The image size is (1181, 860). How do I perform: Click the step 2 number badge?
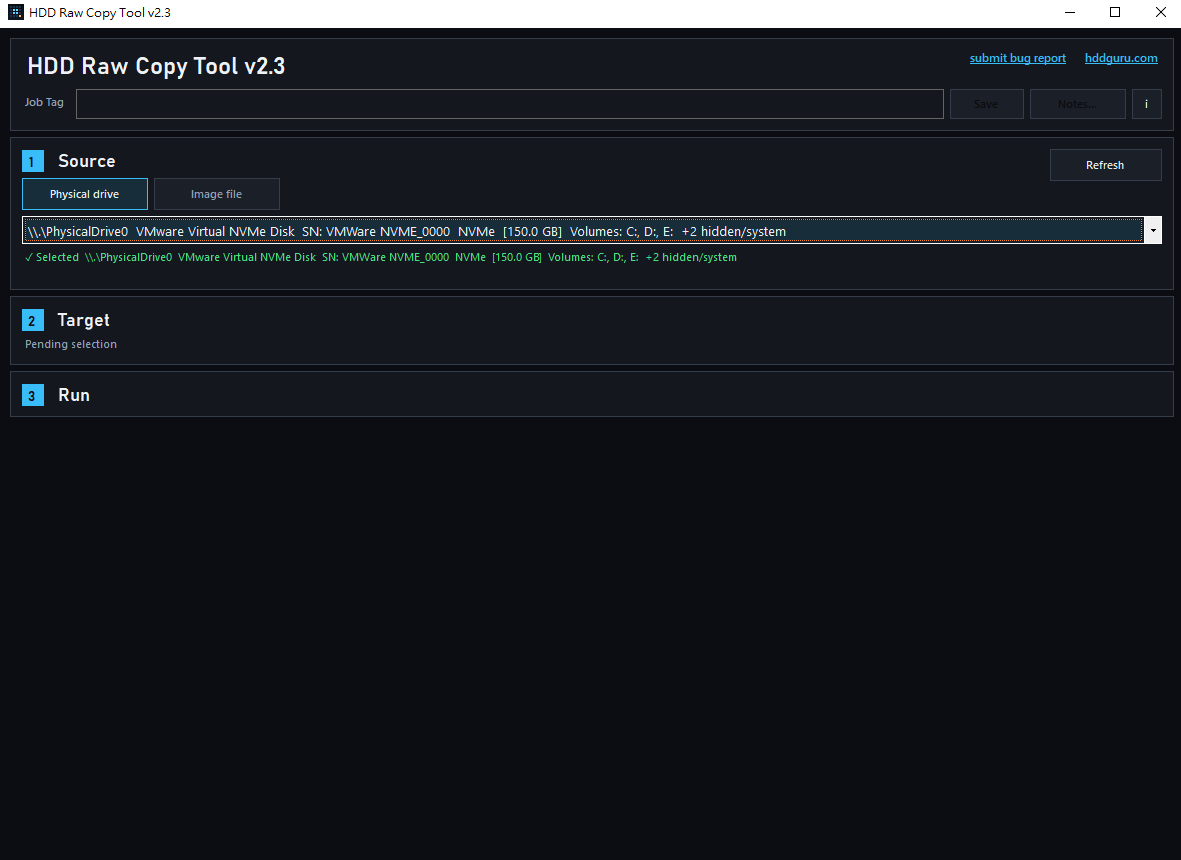(33, 321)
